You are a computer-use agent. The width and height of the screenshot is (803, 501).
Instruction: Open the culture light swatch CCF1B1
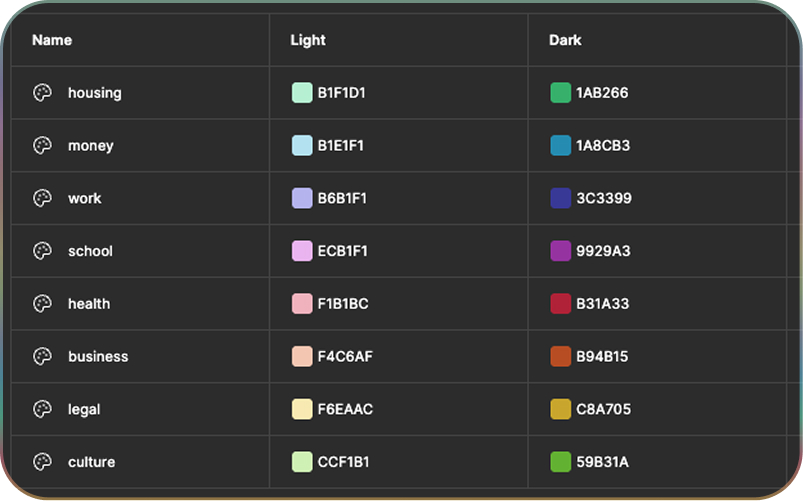(x=302, y=462)
